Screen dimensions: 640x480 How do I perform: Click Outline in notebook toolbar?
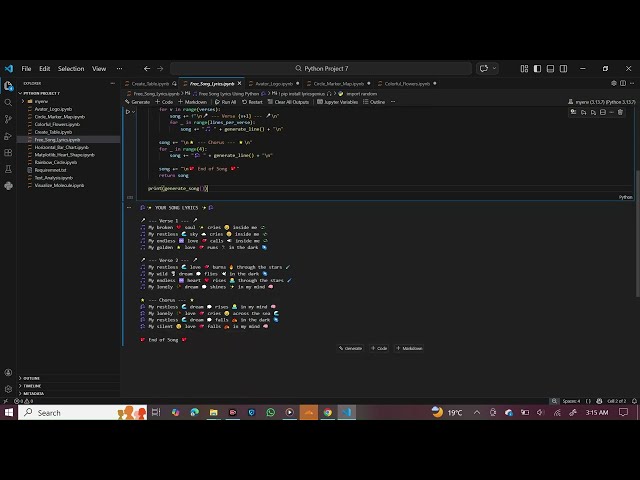(374, 102)
